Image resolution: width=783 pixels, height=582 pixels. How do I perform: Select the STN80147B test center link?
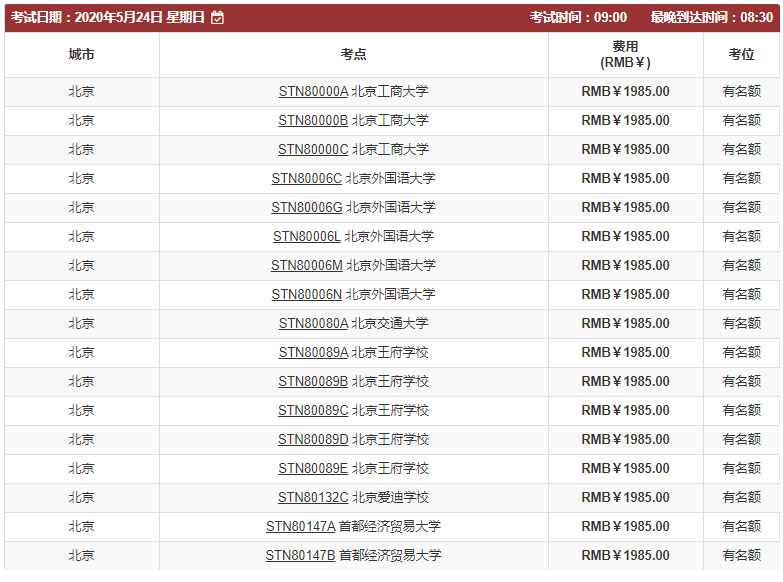tap(300, 556)
